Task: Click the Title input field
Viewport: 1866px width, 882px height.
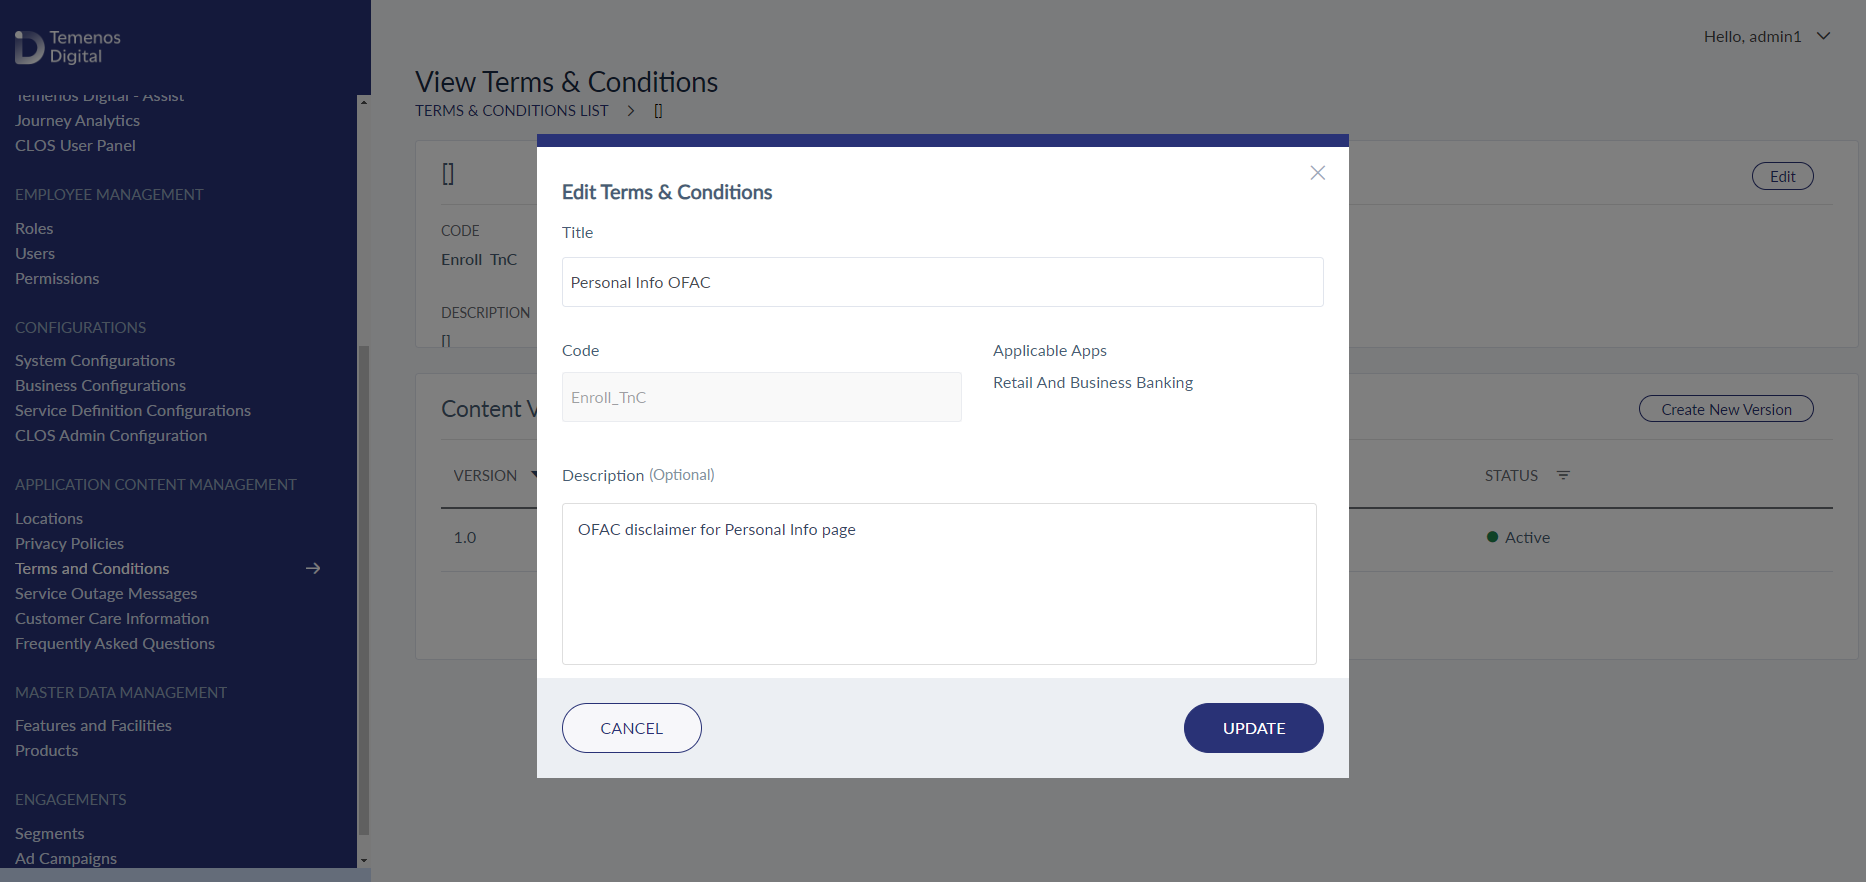Action: [x=942, y=282]
